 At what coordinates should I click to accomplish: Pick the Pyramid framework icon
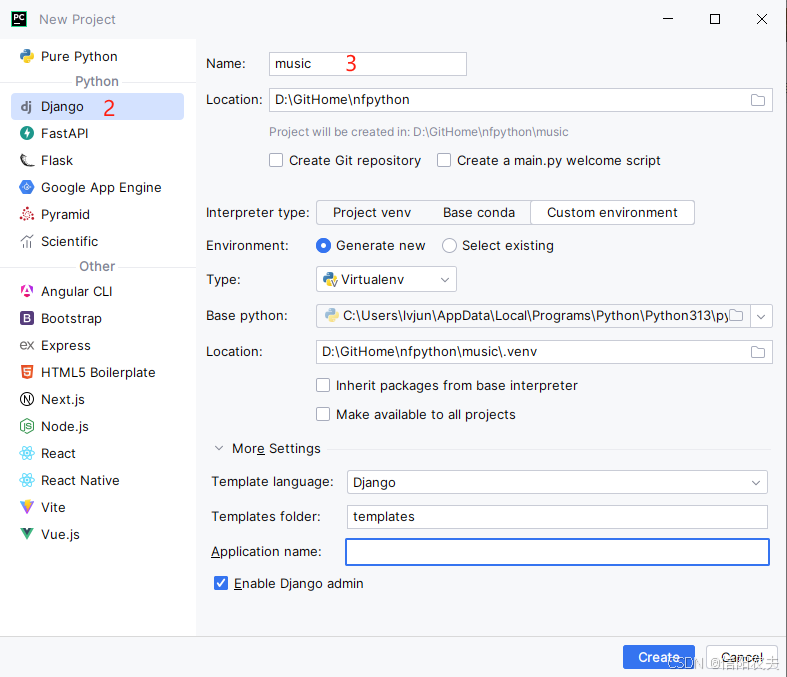[x=27, y=214]
